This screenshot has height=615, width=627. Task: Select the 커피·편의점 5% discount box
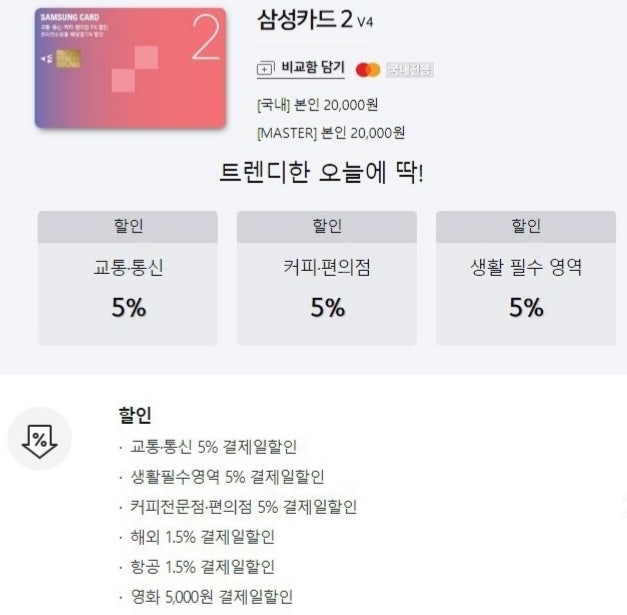[327, 278]
